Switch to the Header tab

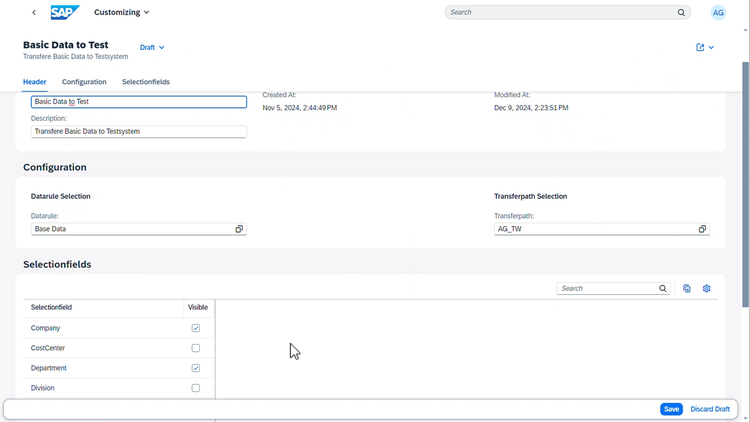34,82
